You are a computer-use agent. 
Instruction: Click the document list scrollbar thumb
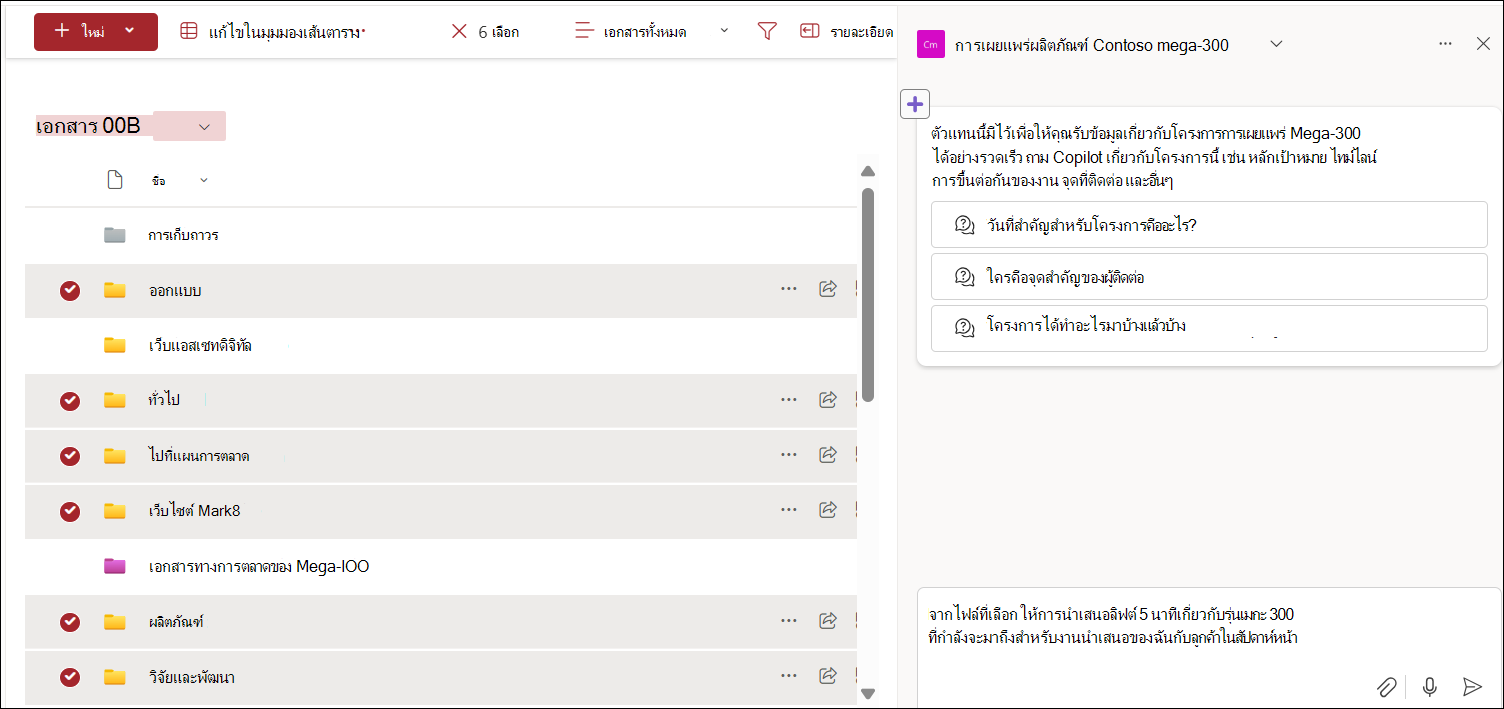click(868, 295)
